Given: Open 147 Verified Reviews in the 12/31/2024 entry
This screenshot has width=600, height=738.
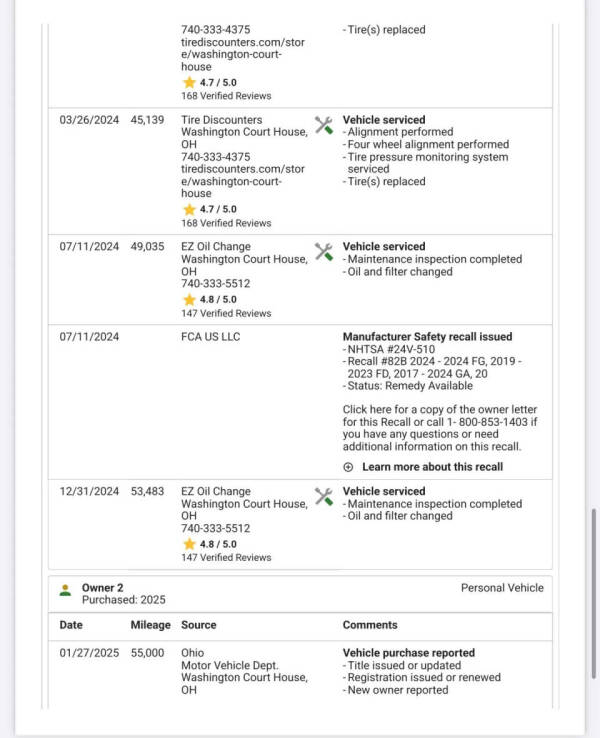Looking at the screenshot, I should point(226,557).
